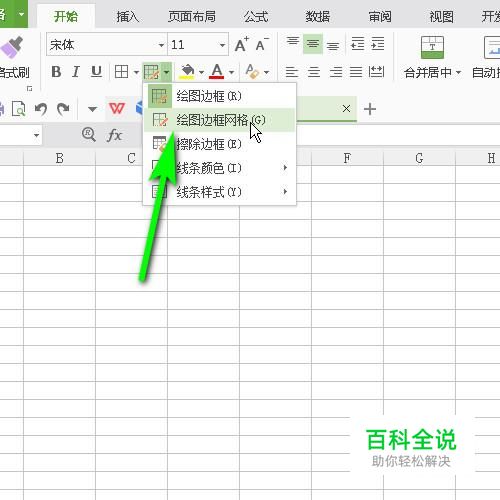Screen dimensions: 500x500
Task: Toggle underline formatting
Action: coord(96,72)
